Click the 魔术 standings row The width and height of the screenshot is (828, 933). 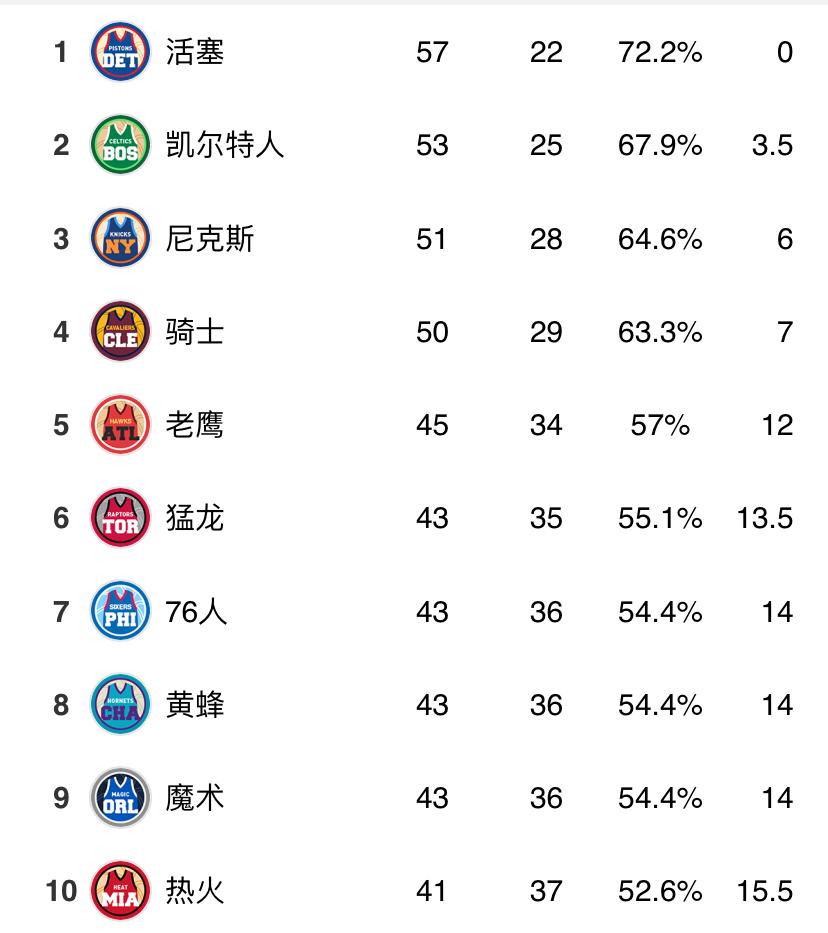tap(414, 797)
